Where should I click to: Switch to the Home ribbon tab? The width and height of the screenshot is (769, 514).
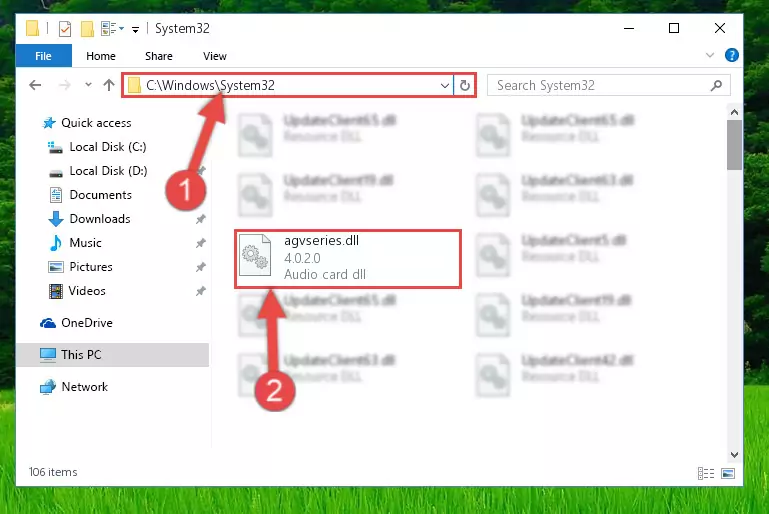click(x=101, y=56)
